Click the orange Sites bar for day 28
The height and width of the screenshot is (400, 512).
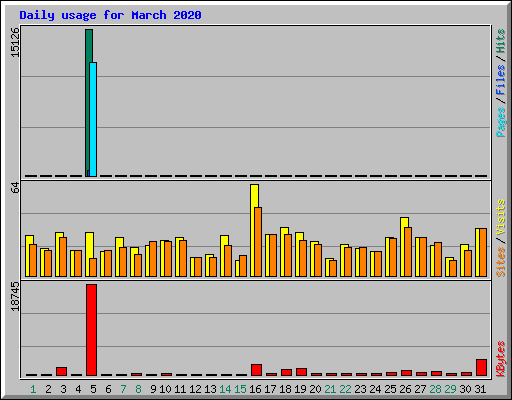coord(438,259)
